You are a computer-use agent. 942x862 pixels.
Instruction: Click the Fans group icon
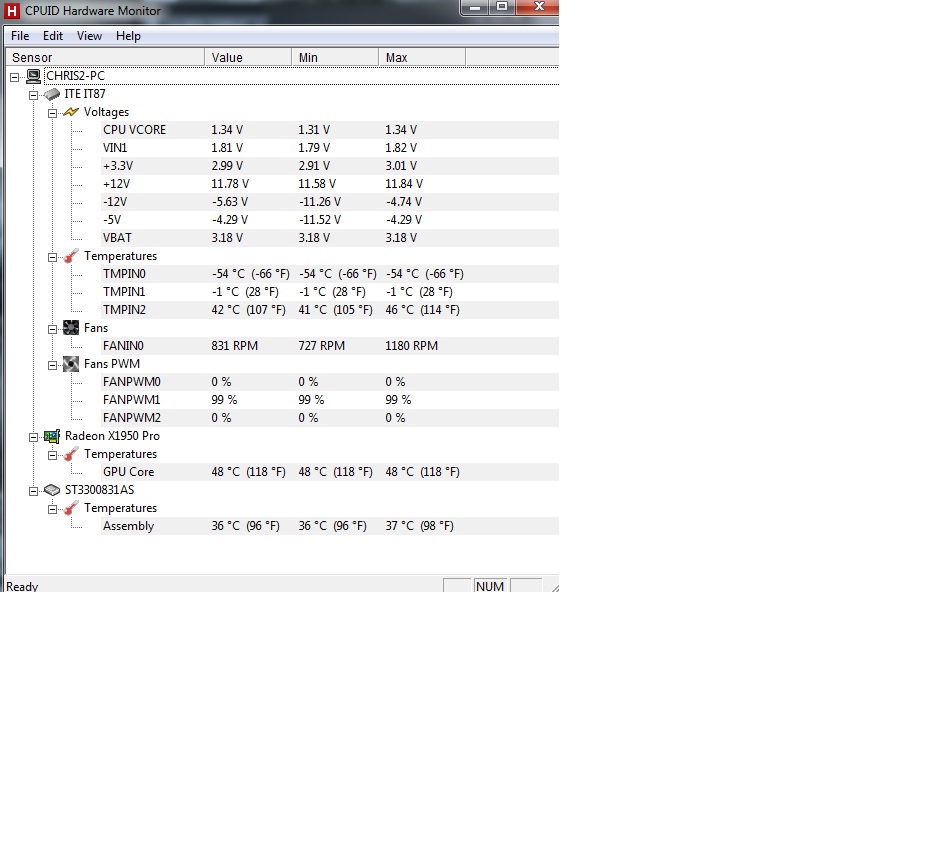71,328
